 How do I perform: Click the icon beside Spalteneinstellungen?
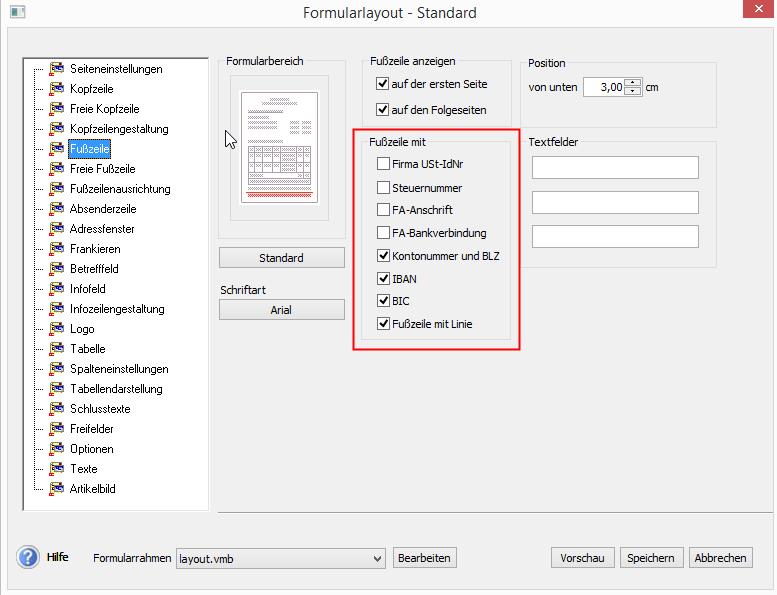57,369
